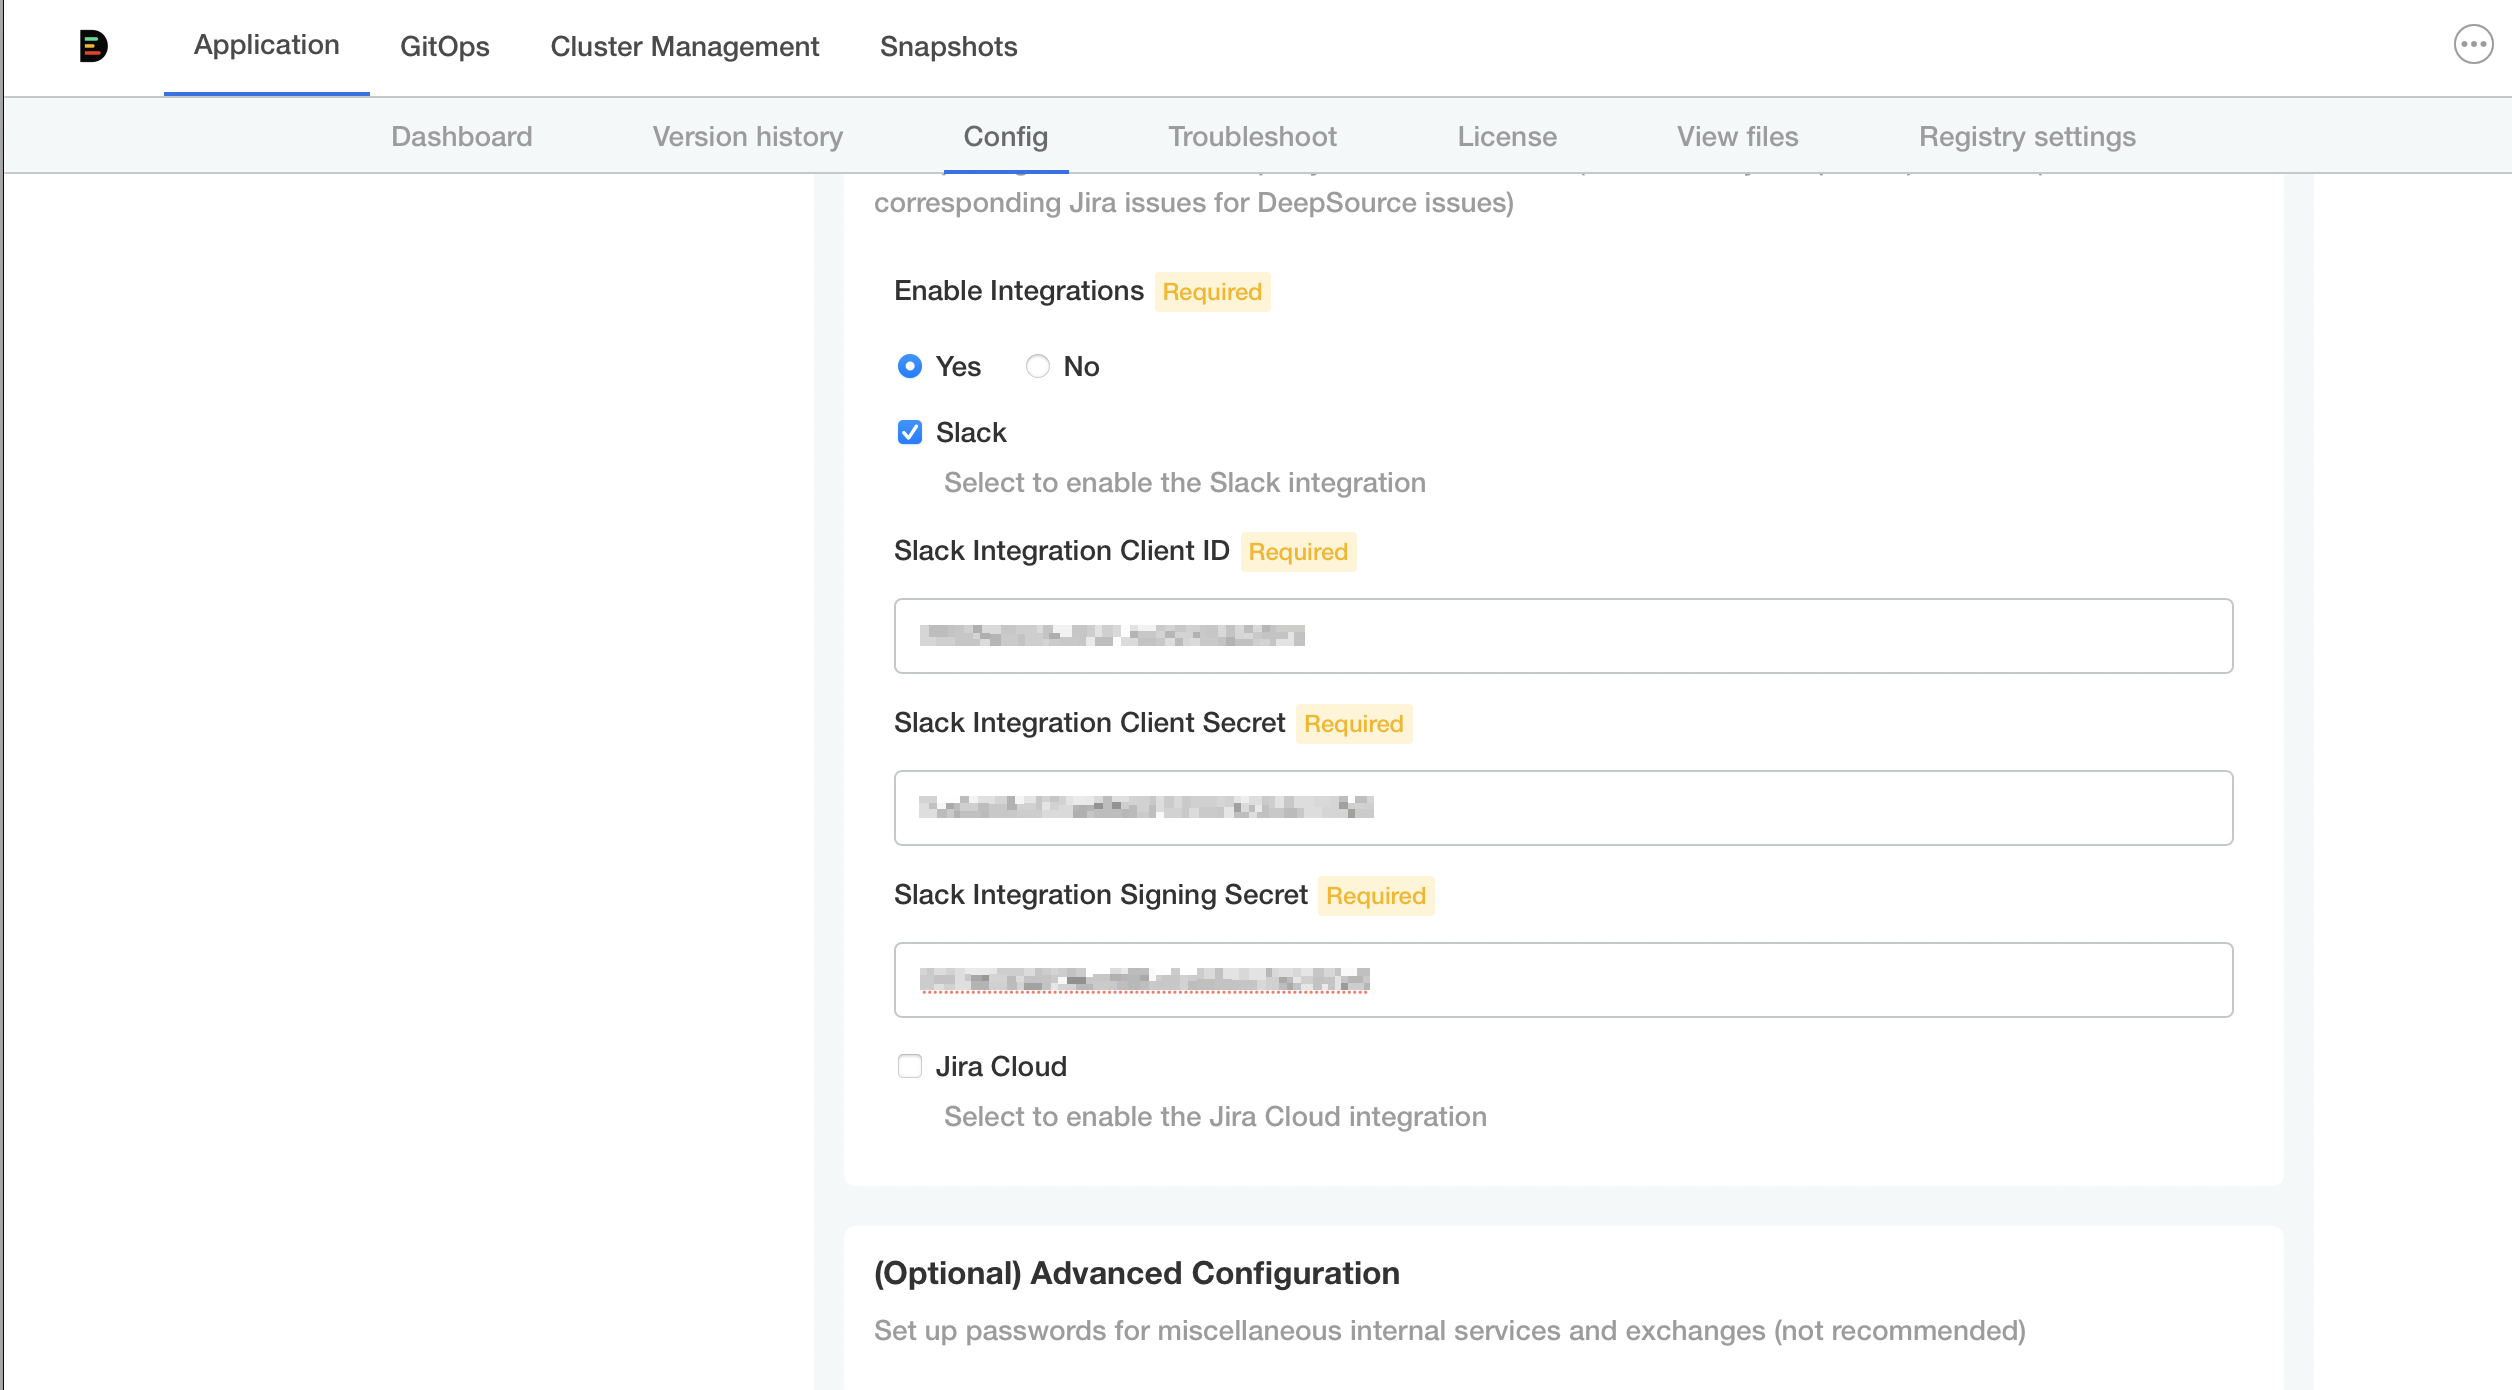Screen dimensions: 2512x1390
Task: Open Registry settings
Action: tap(2026, 136)
